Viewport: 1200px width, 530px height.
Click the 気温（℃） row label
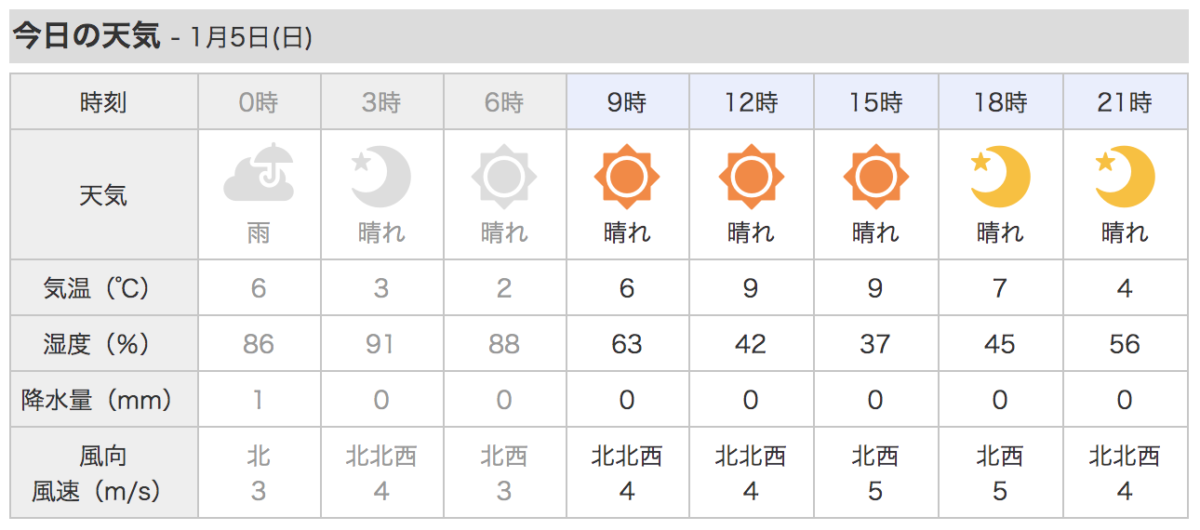(x=104, y=289)
